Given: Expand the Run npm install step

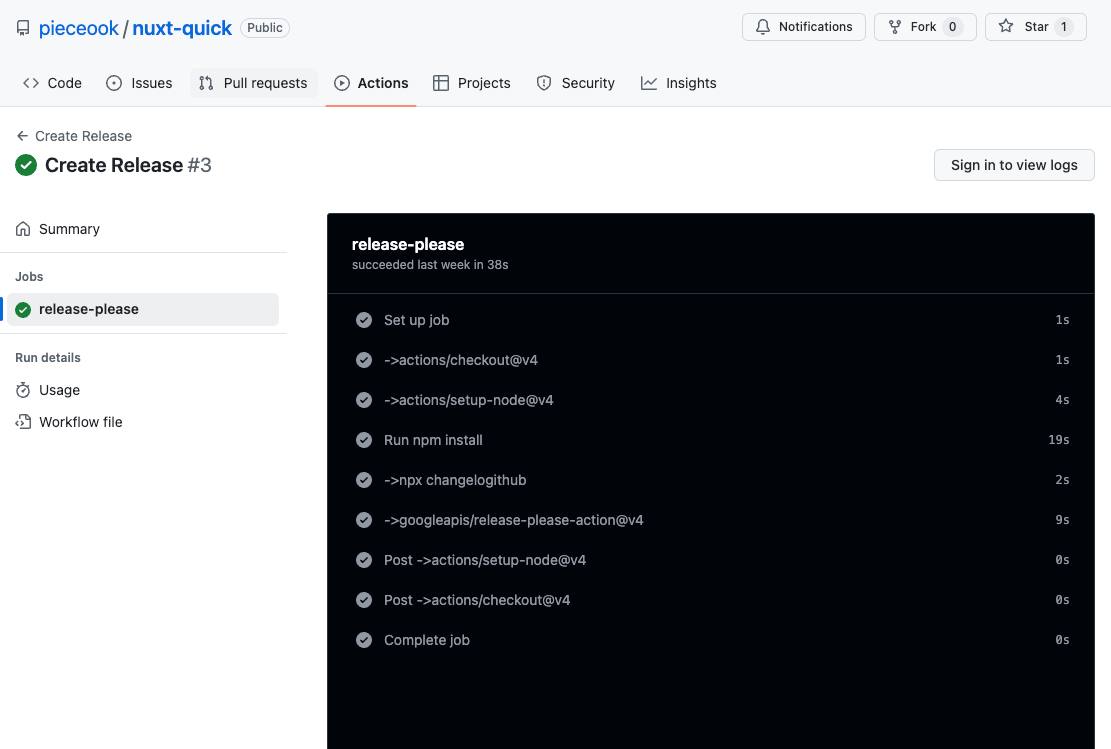Looking at the screenshot, I should [433, 440].
